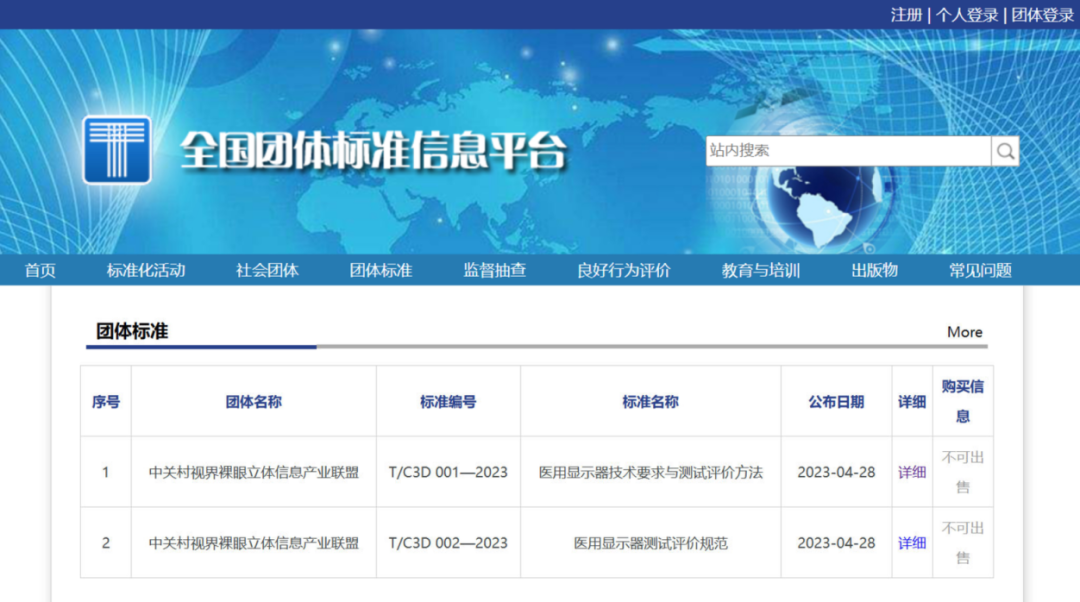Open the 社会团体 menu item
This screenshot has width=1080, height=602.
coord(267,270)
